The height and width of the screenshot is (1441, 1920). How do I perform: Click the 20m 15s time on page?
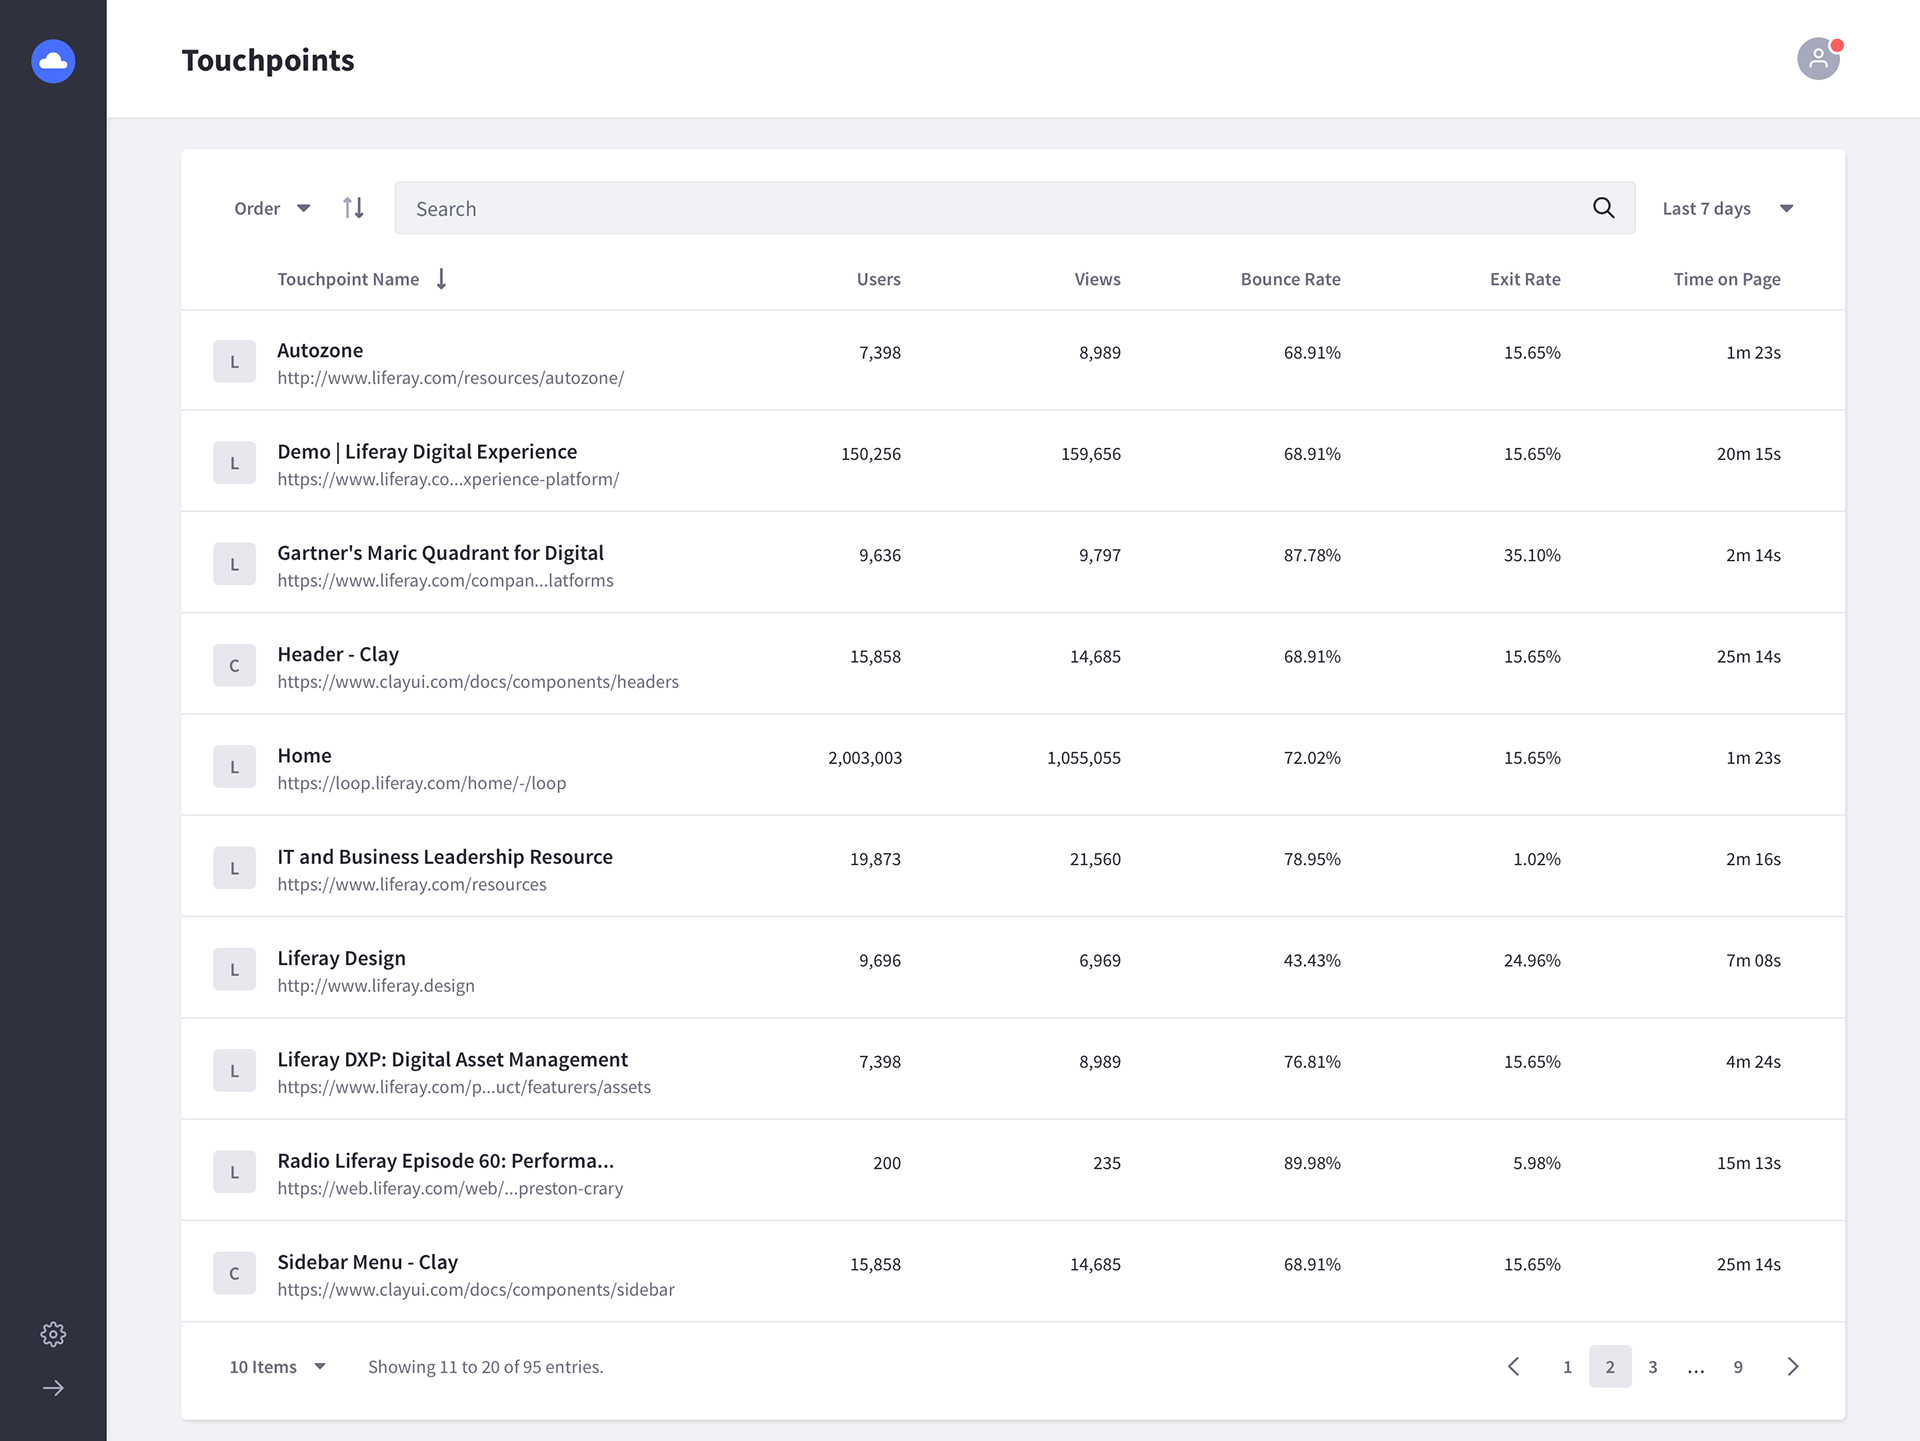click(1749, 454)
